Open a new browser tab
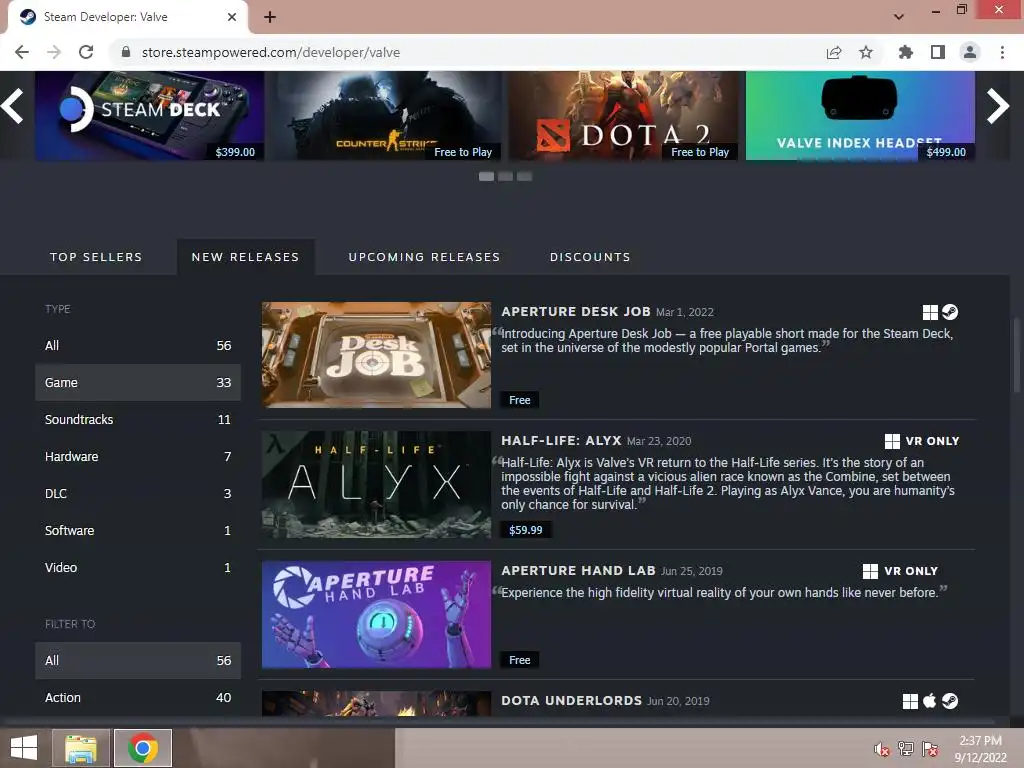Image resolution: width=1024 pixels, height=768 pixels. (270, 17)
